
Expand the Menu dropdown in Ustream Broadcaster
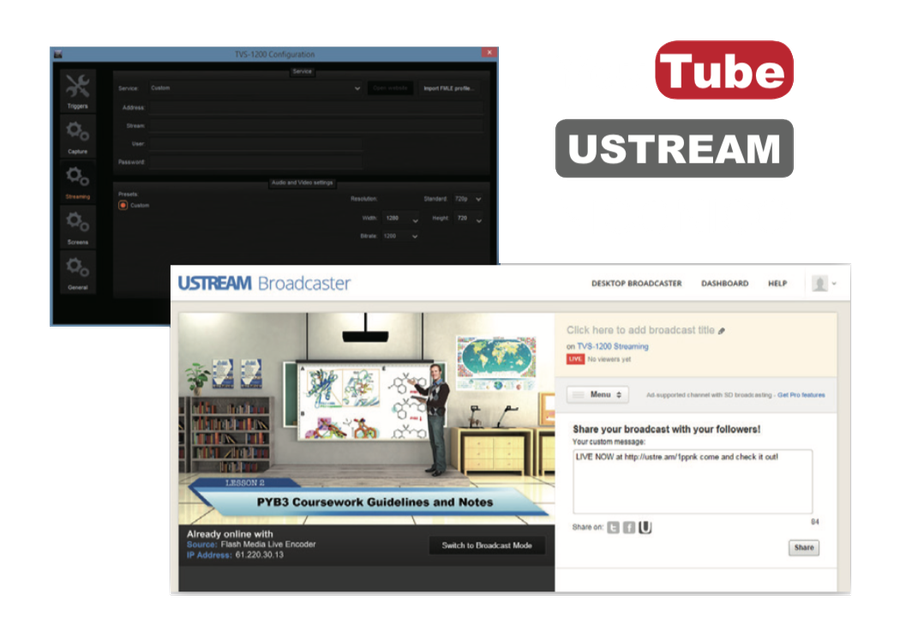pyautogui.click(x=598, y=395)
